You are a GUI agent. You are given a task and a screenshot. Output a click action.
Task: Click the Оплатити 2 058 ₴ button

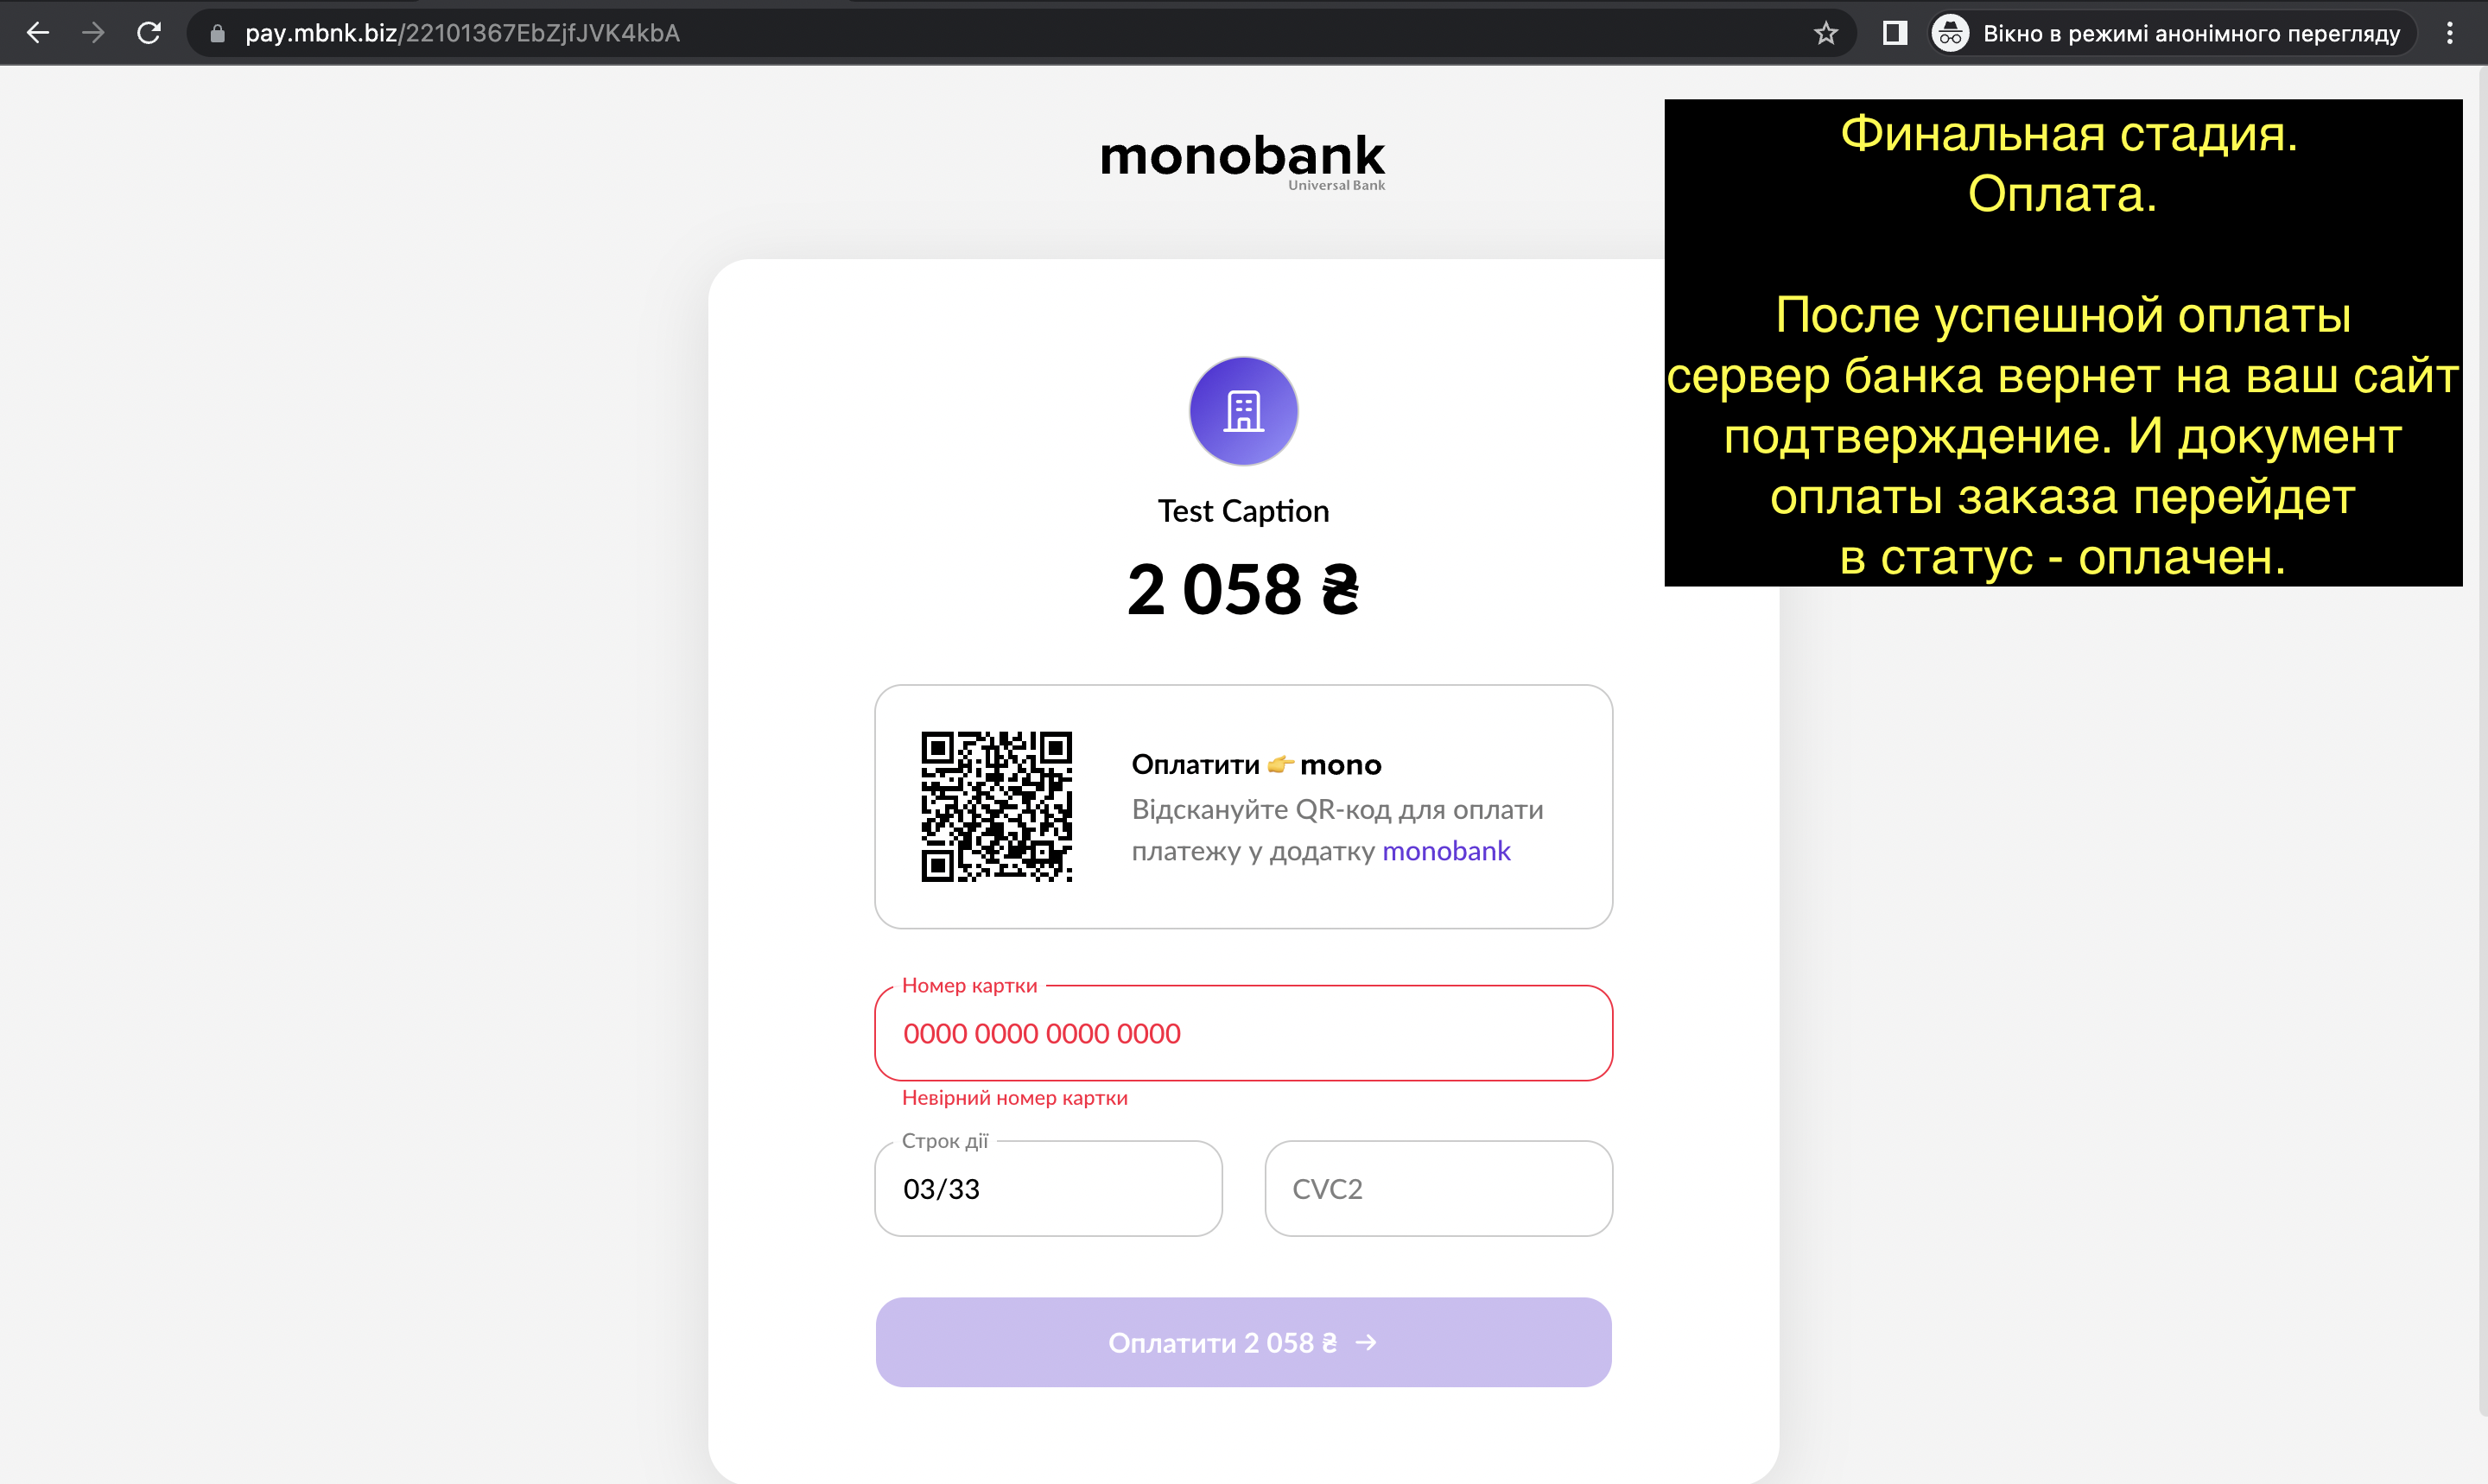(x=1243, y=1342)
